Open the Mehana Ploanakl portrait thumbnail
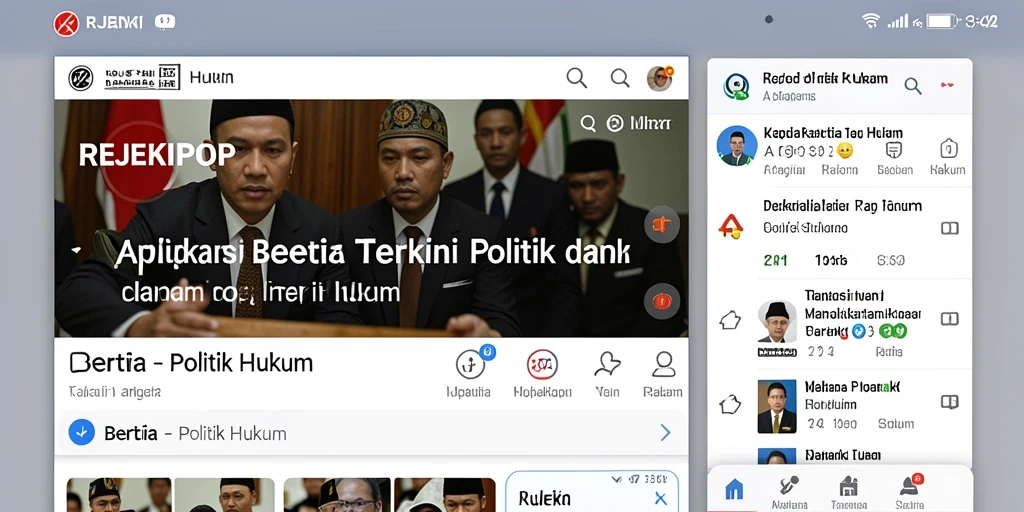Screen dimensions: 1024x512 pyautogui.click(x=777, y=406)
